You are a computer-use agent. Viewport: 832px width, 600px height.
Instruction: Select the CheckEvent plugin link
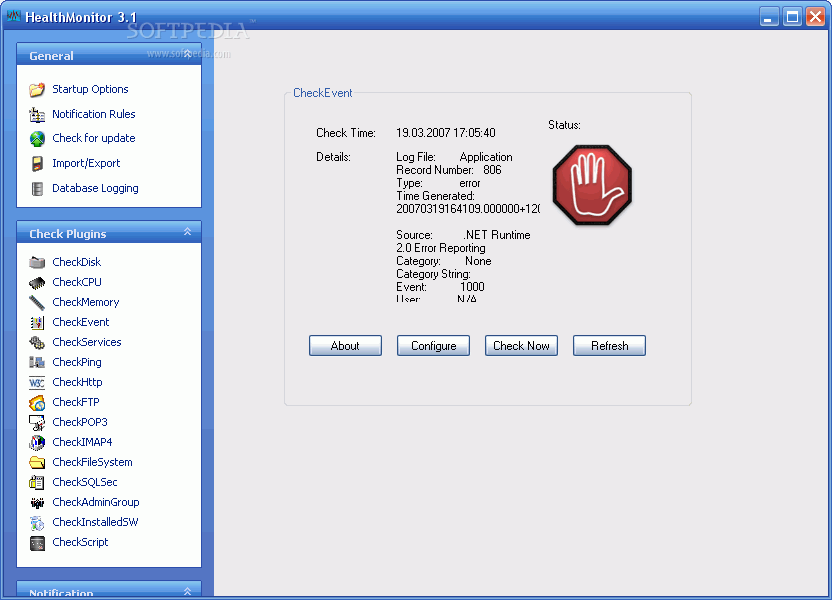pos(81,322)
